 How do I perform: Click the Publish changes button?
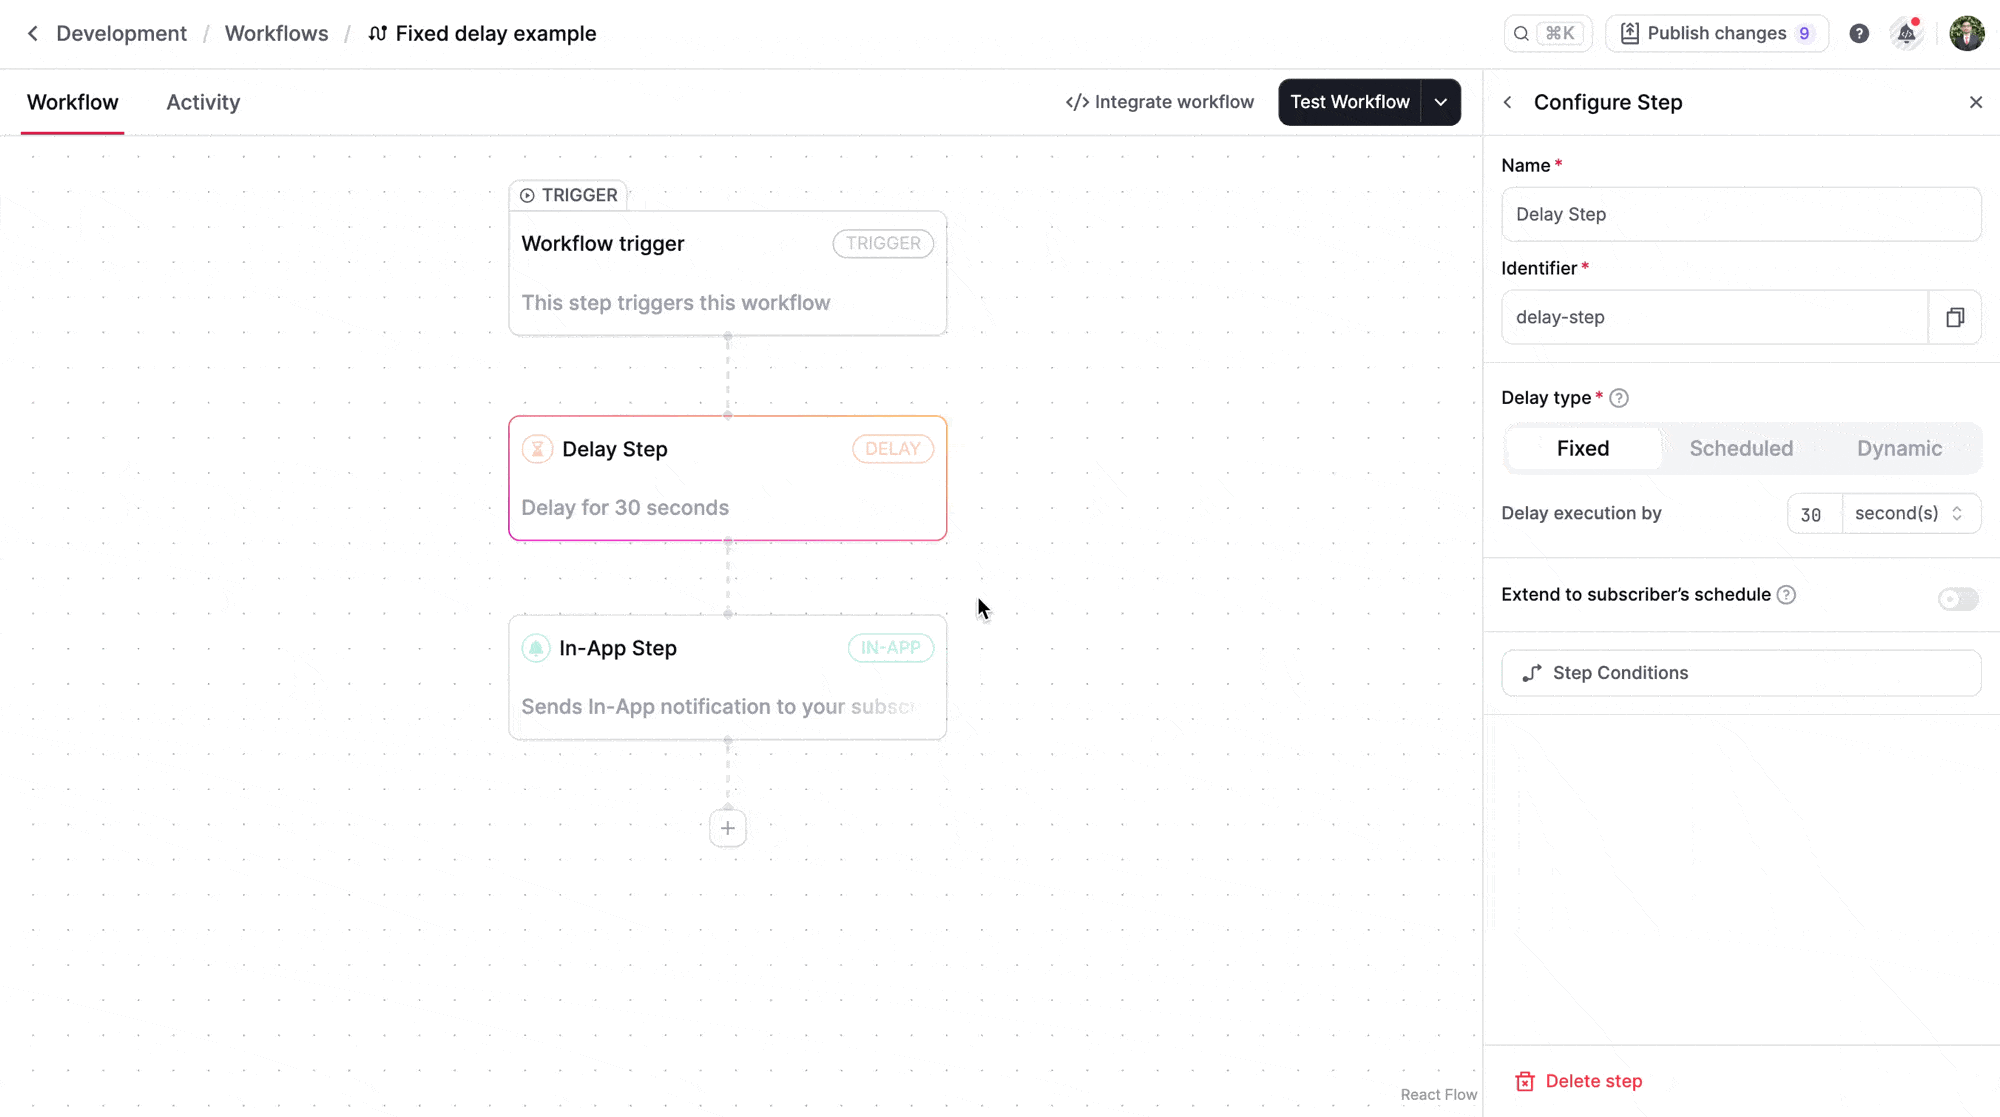[x=1716, y=33]
